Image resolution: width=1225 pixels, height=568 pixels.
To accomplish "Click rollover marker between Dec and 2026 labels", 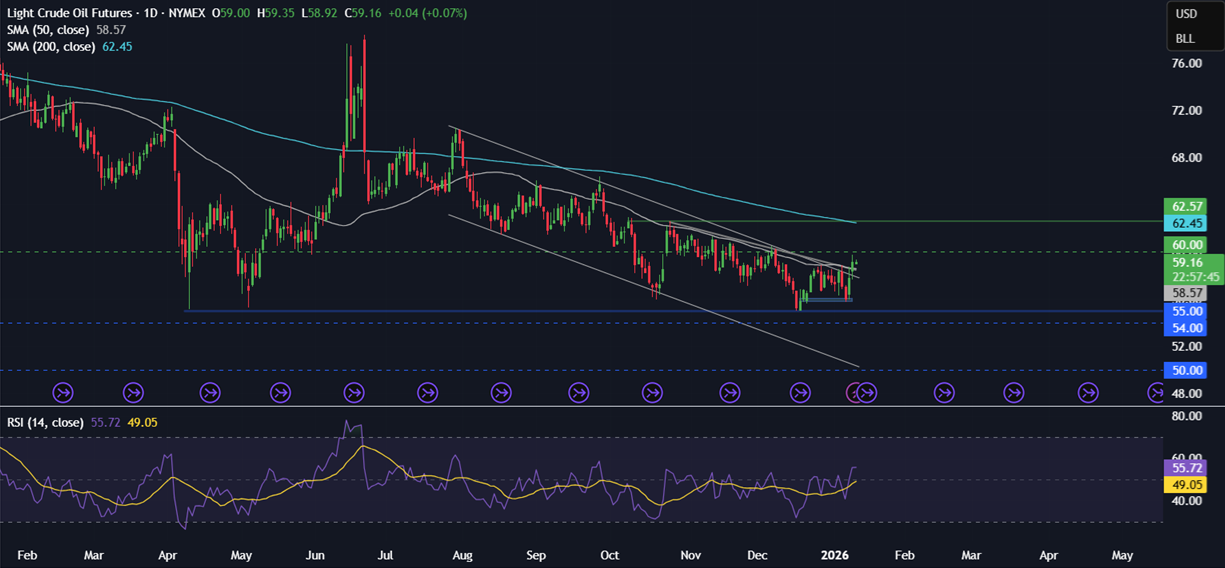I will click(797, 392).
